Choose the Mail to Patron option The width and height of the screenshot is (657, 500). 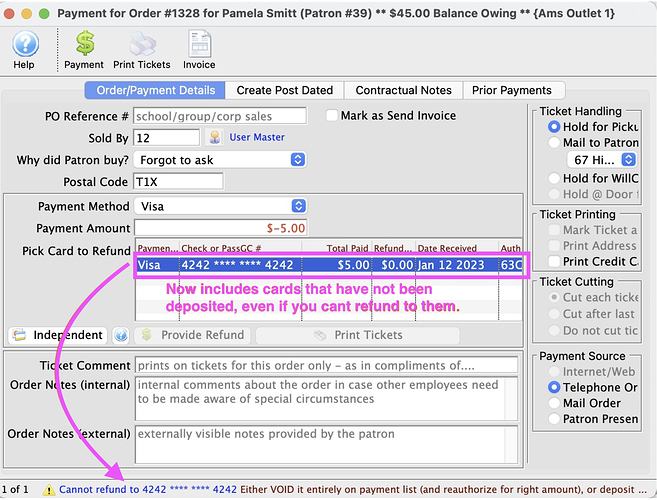[x=554, y=142]
